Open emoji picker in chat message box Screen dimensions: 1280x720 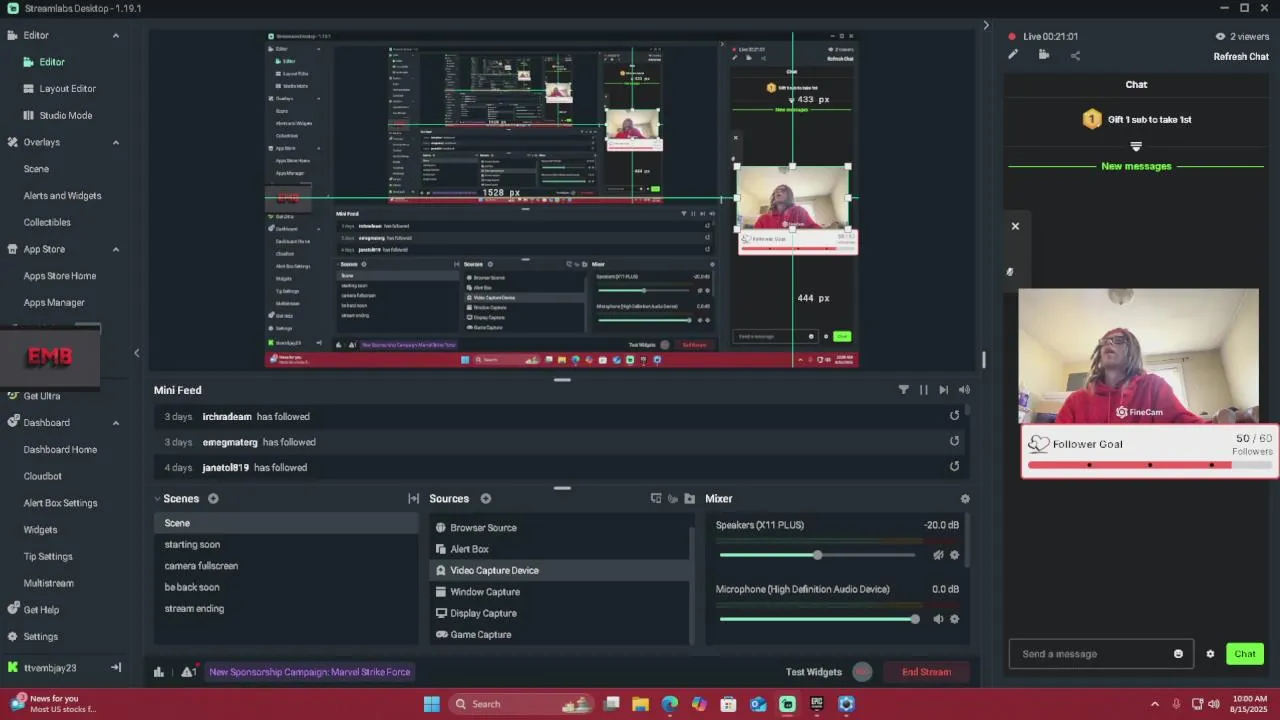1178,654
